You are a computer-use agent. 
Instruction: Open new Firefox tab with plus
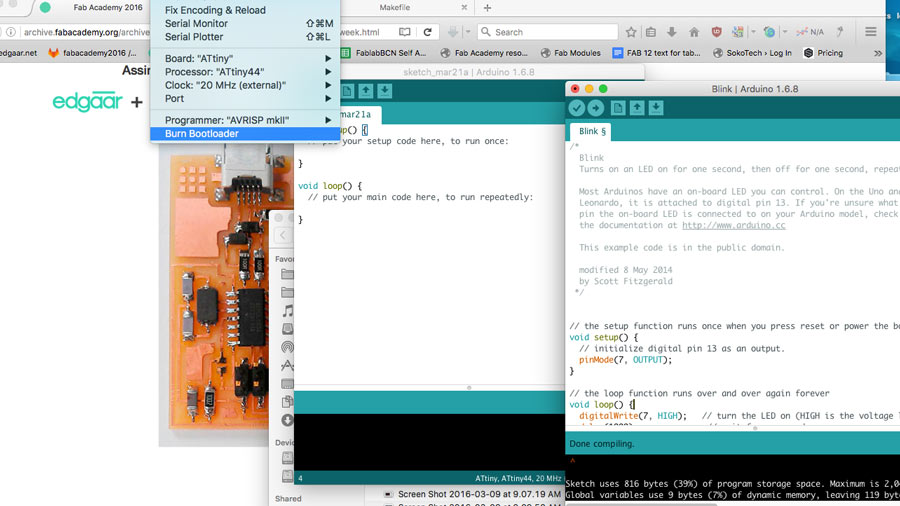pos(487,8)
